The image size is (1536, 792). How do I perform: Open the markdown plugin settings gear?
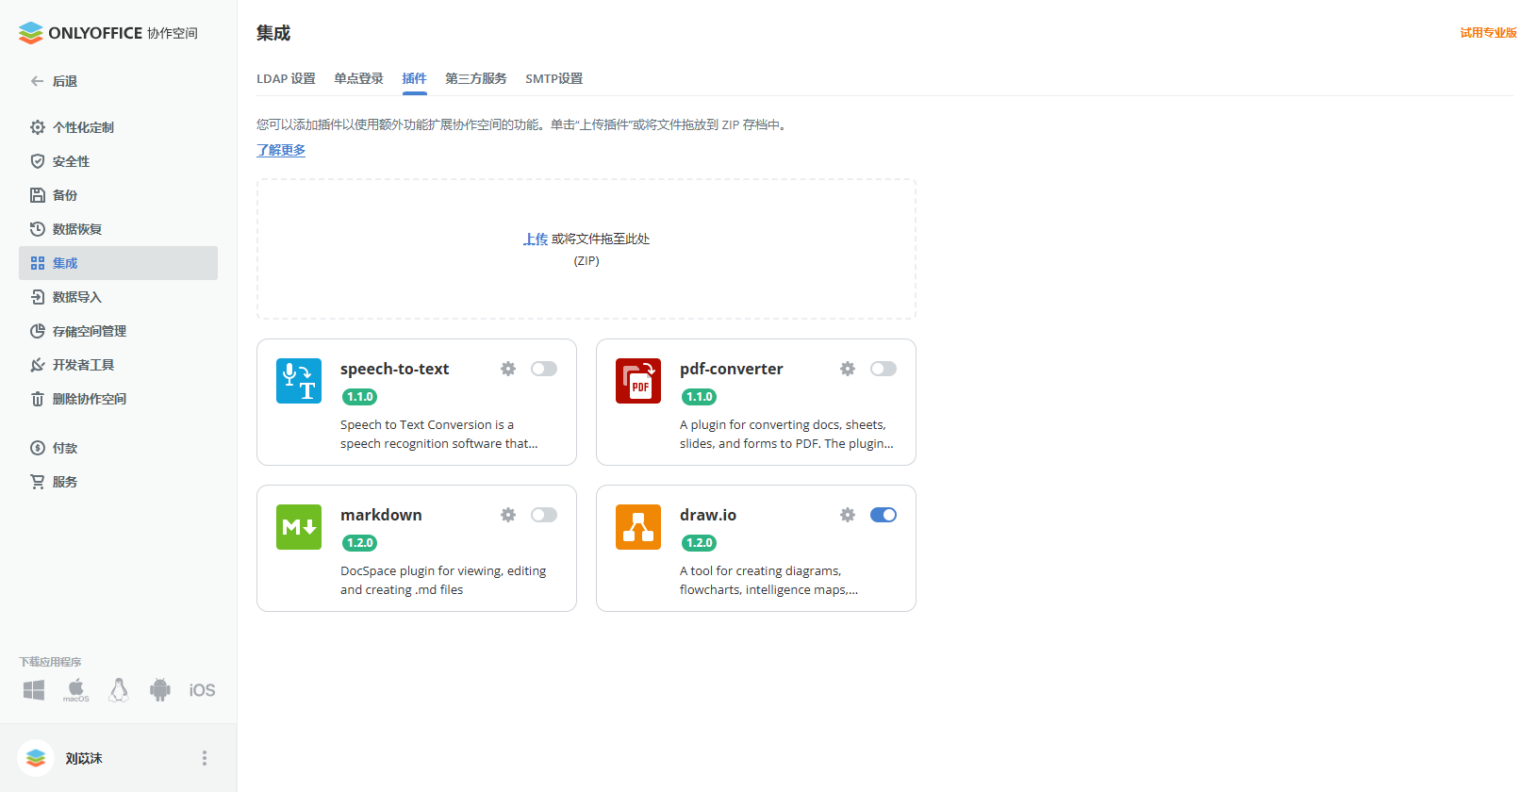tap(508, 515)
